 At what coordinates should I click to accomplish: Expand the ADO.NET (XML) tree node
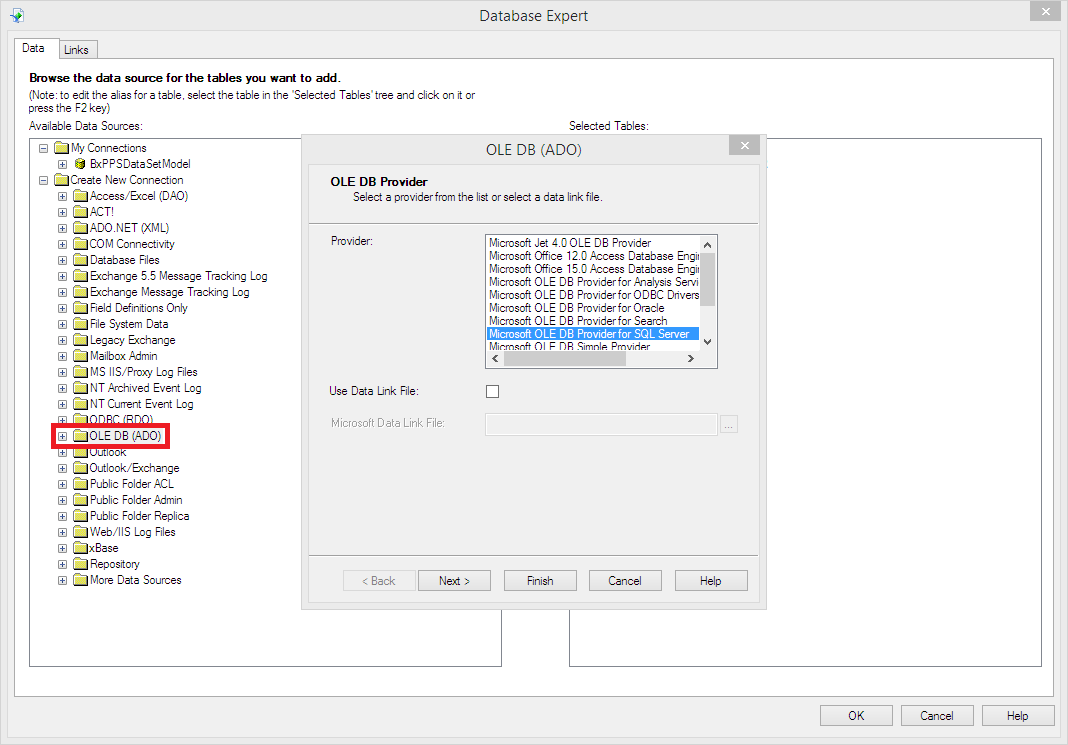click(x=62, y=228)
